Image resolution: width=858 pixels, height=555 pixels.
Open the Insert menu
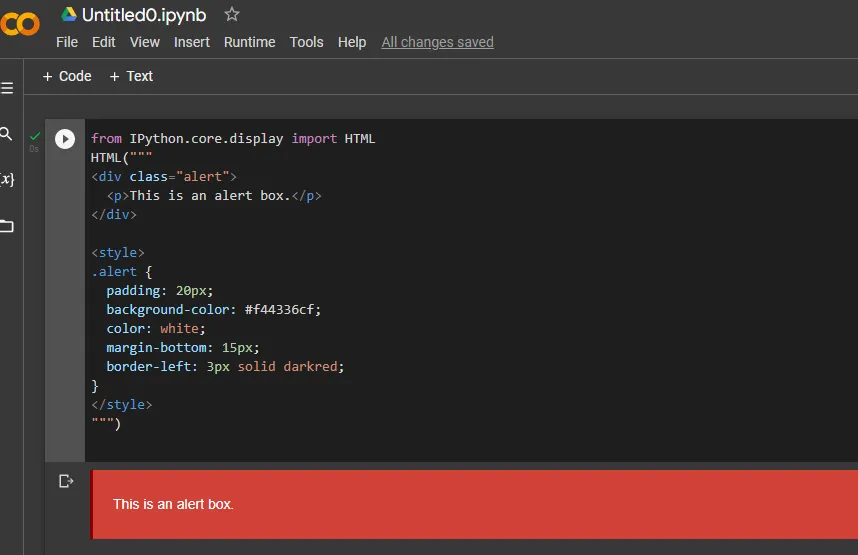(x=192, y=42)
